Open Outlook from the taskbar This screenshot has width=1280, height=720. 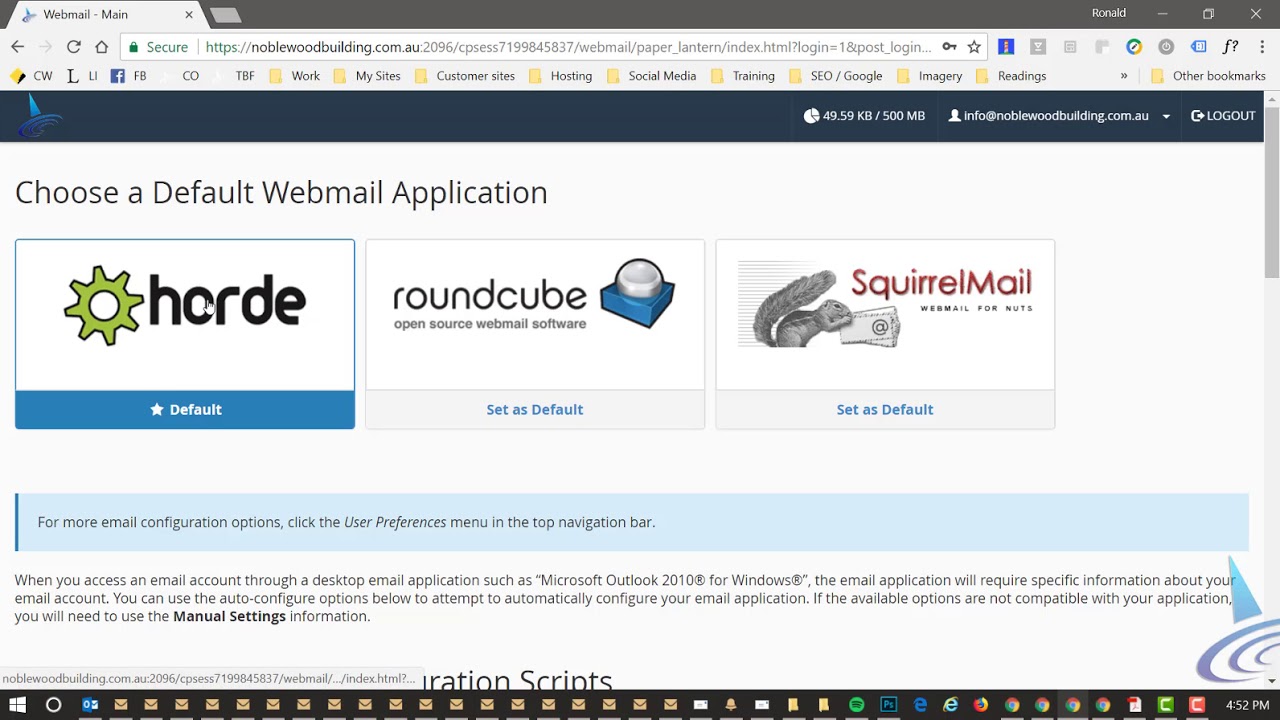point(90,705)
